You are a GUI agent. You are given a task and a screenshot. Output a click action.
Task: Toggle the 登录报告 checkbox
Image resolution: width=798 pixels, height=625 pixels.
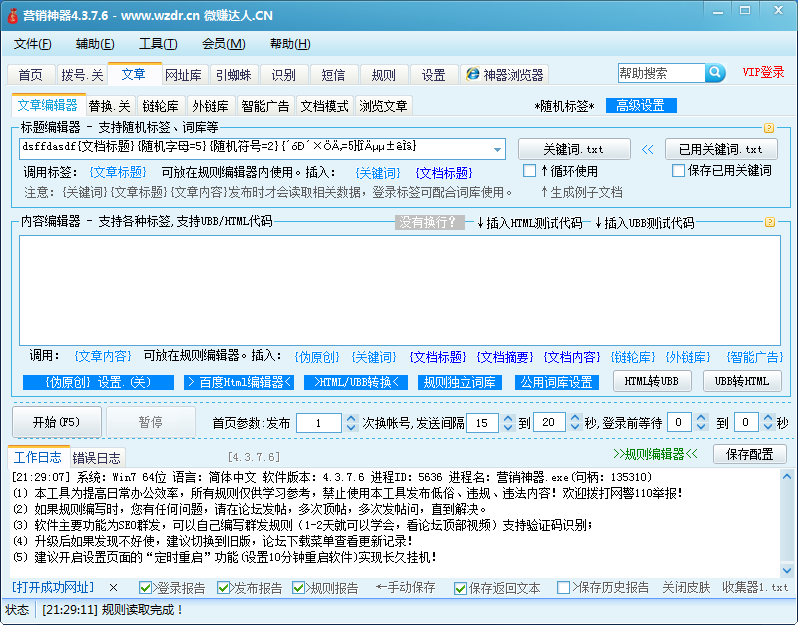tap(145, 588)
